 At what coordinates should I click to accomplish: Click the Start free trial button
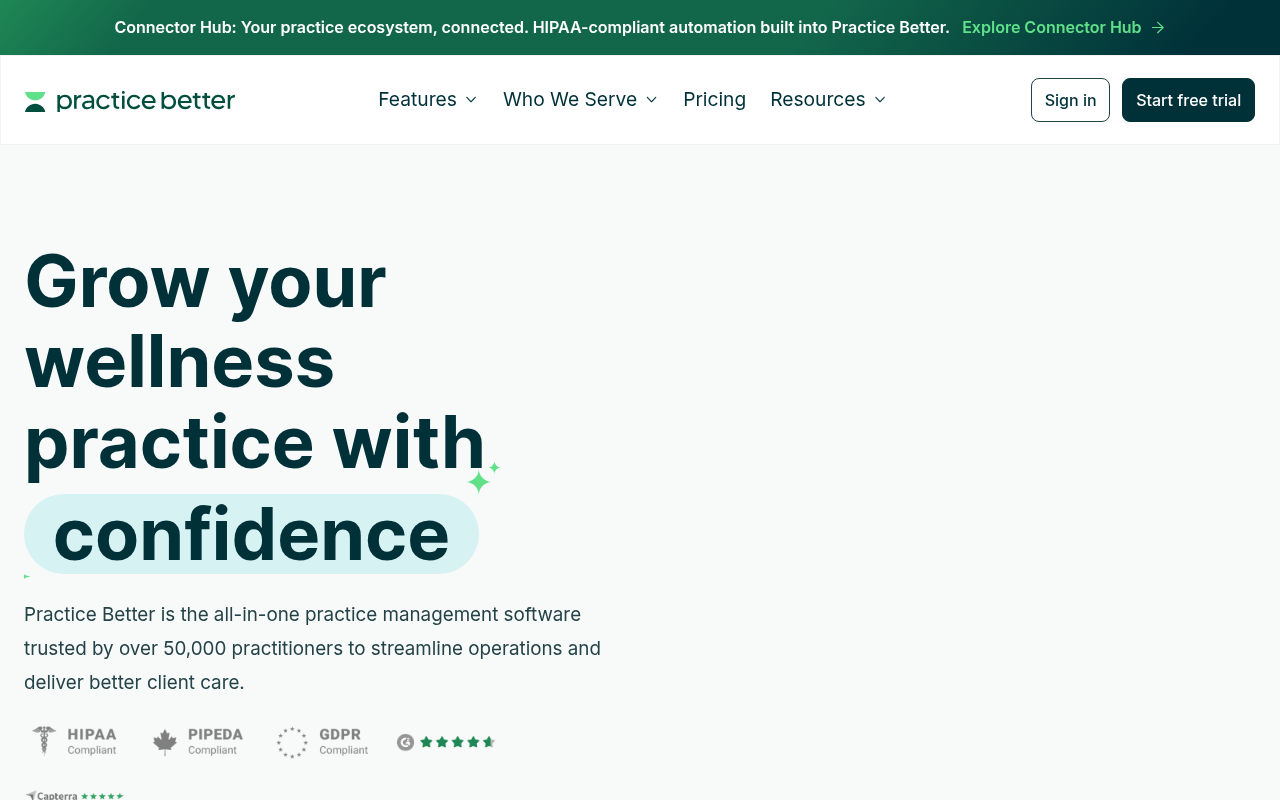click(1188, 100)
